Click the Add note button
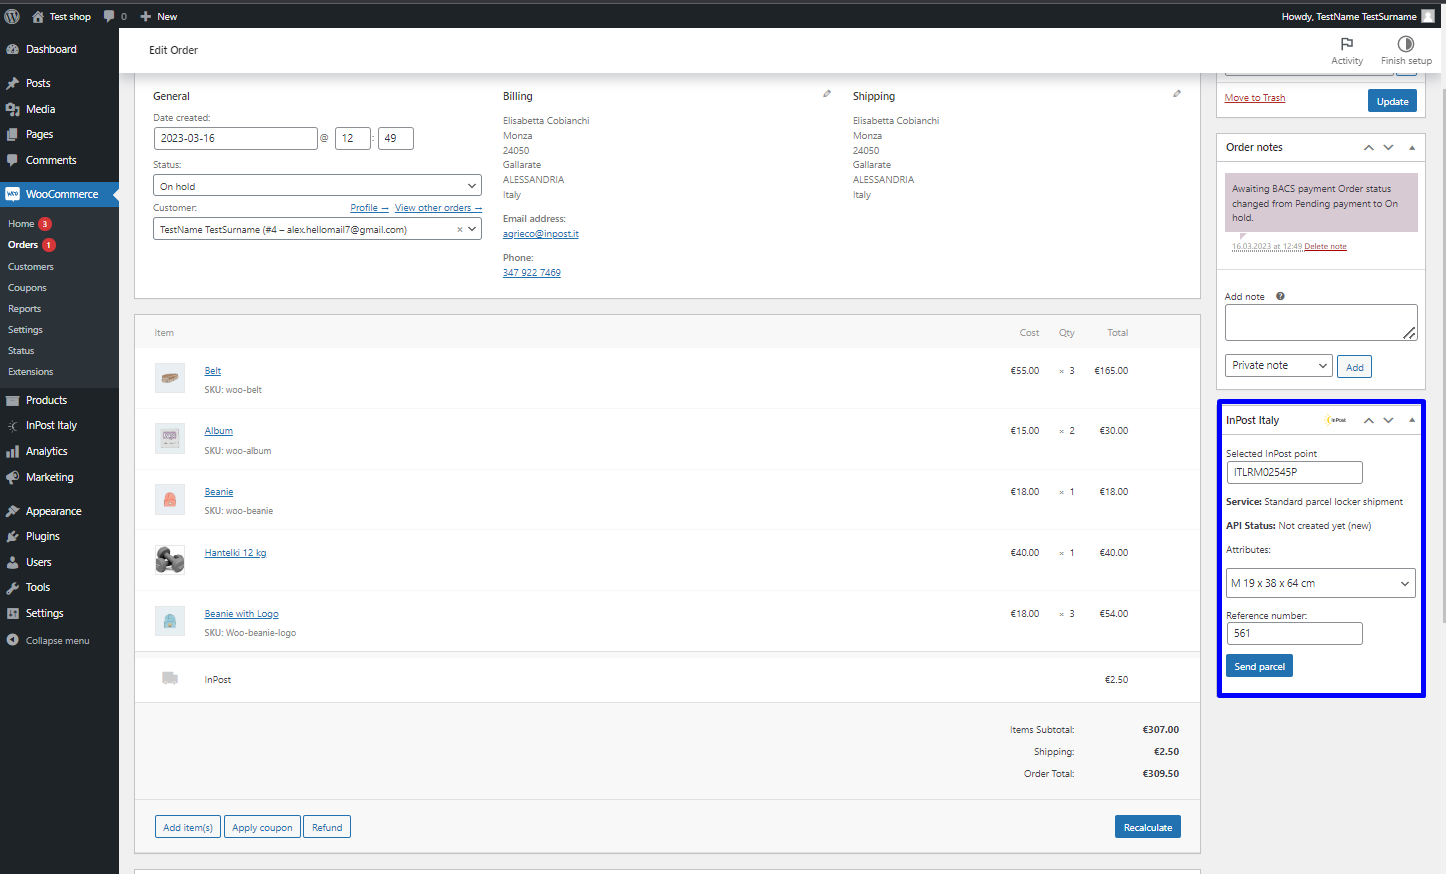 coord(1355,367)
